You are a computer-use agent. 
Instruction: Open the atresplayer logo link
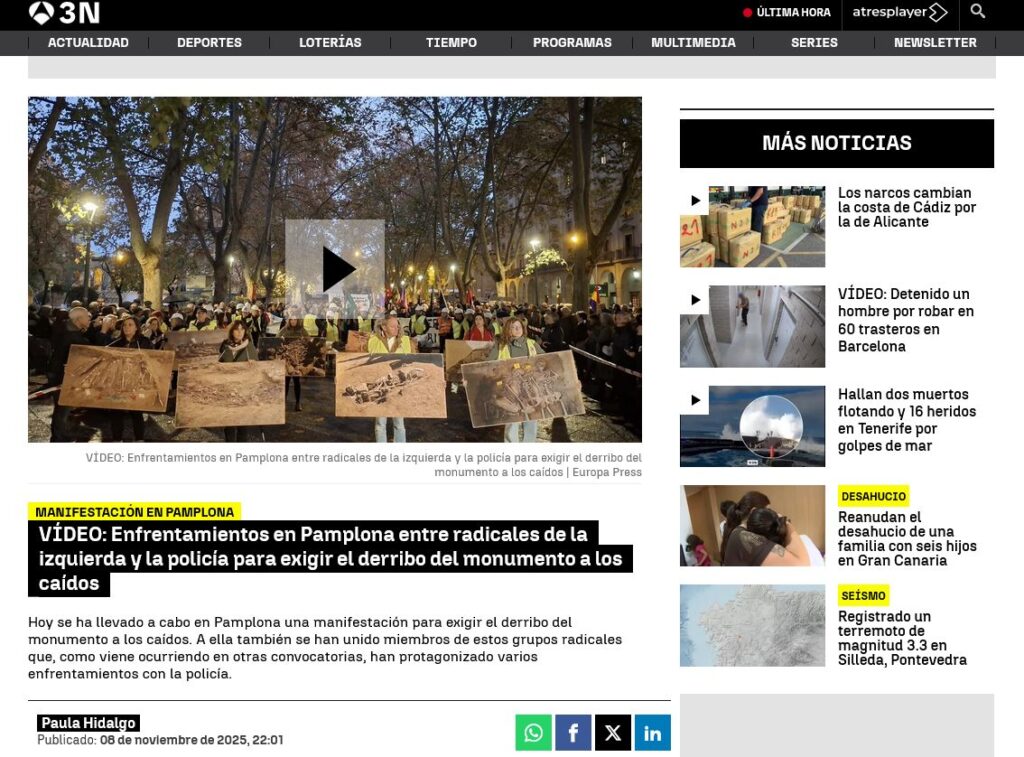point(899,13)
